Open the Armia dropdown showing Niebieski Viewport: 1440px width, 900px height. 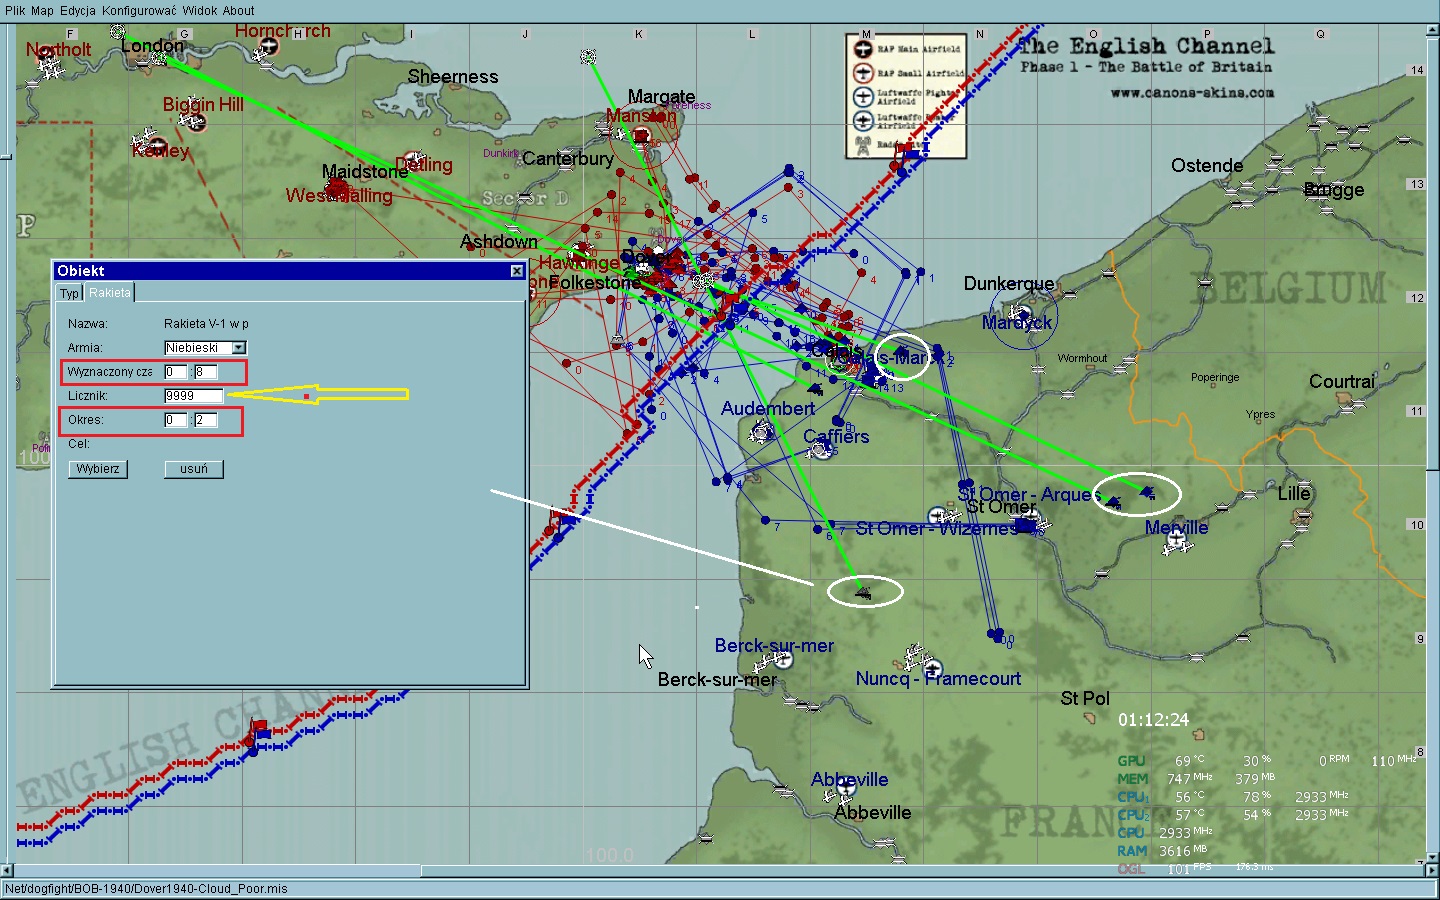(238, 348)
